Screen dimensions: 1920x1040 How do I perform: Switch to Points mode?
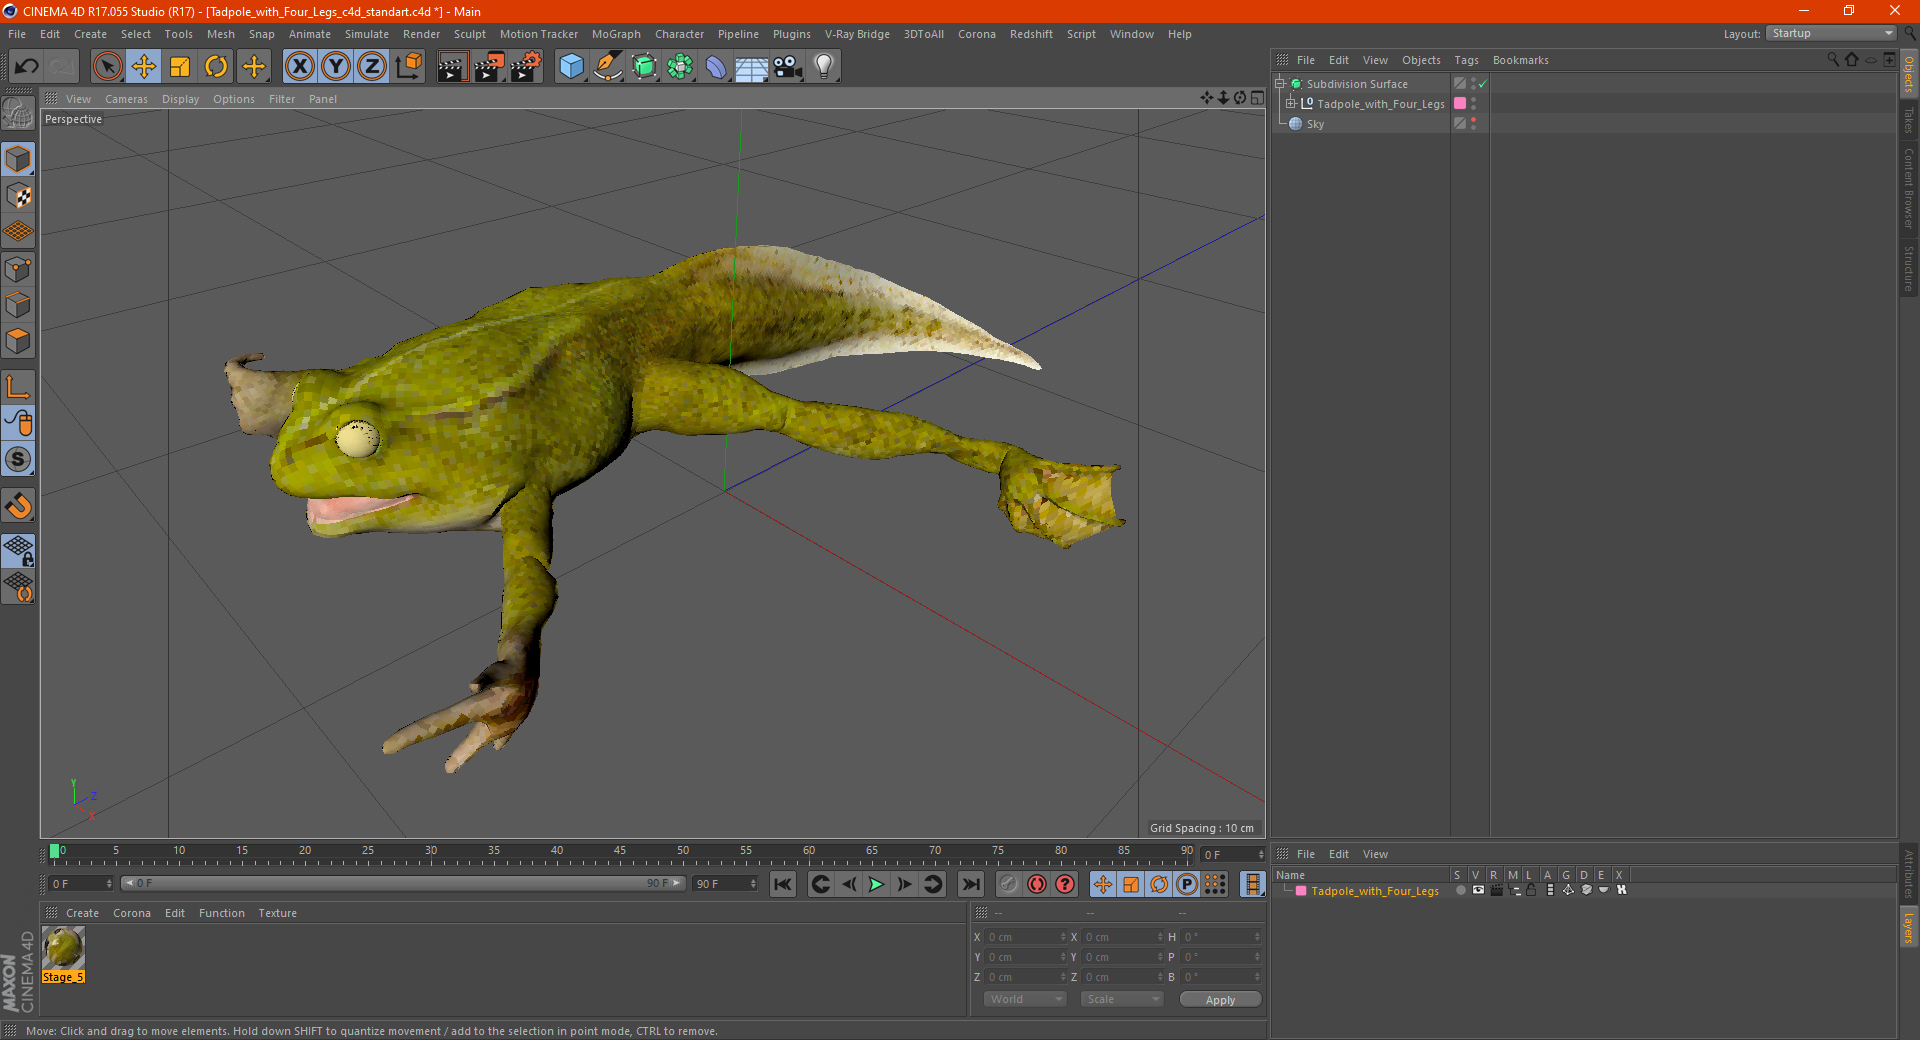[18, 269]
